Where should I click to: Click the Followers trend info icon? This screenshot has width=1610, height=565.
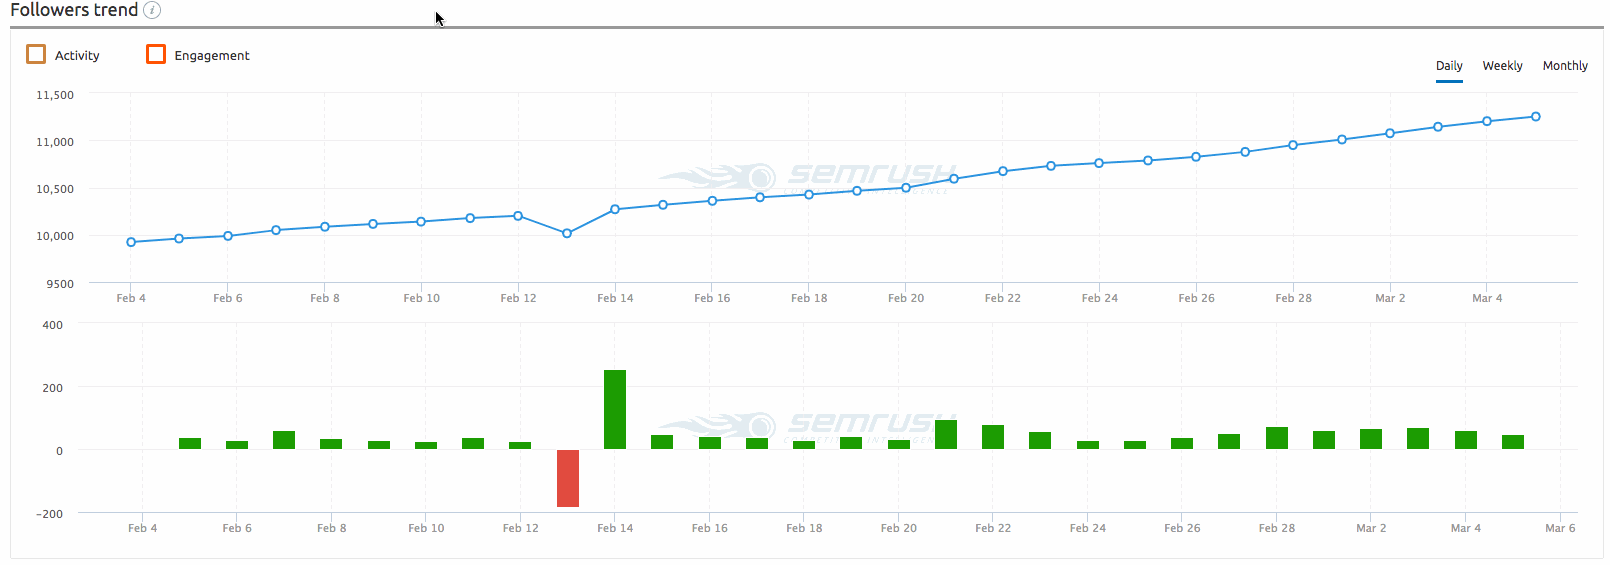[152, 10]
